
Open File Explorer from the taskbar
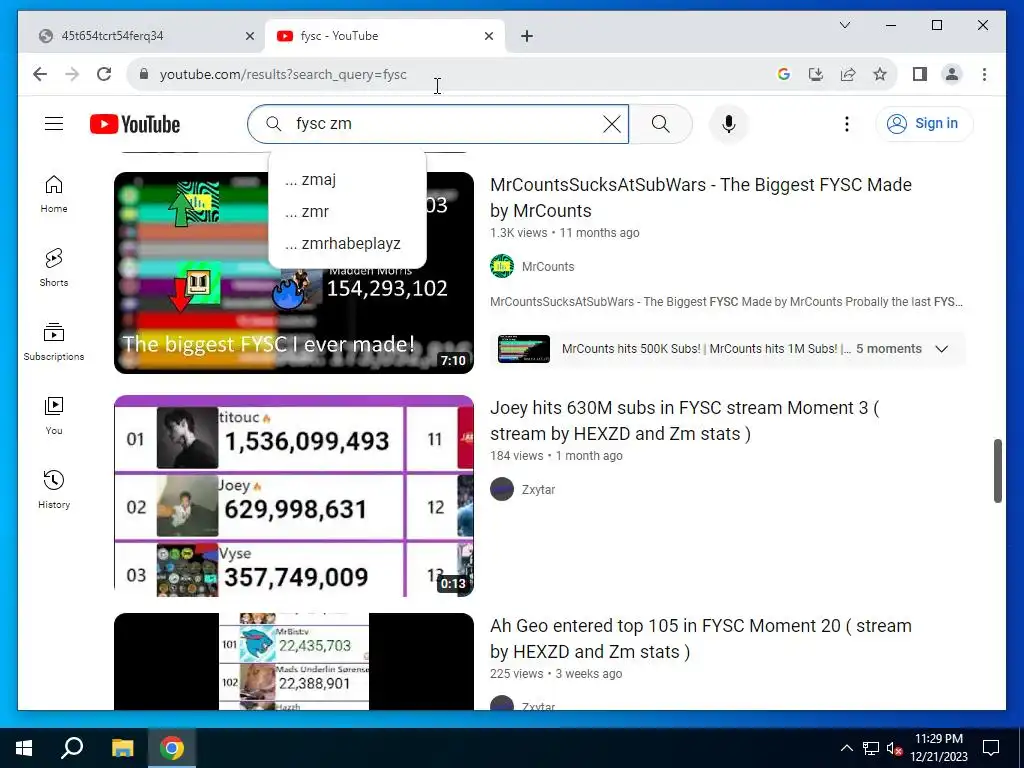tap(122, 748)
